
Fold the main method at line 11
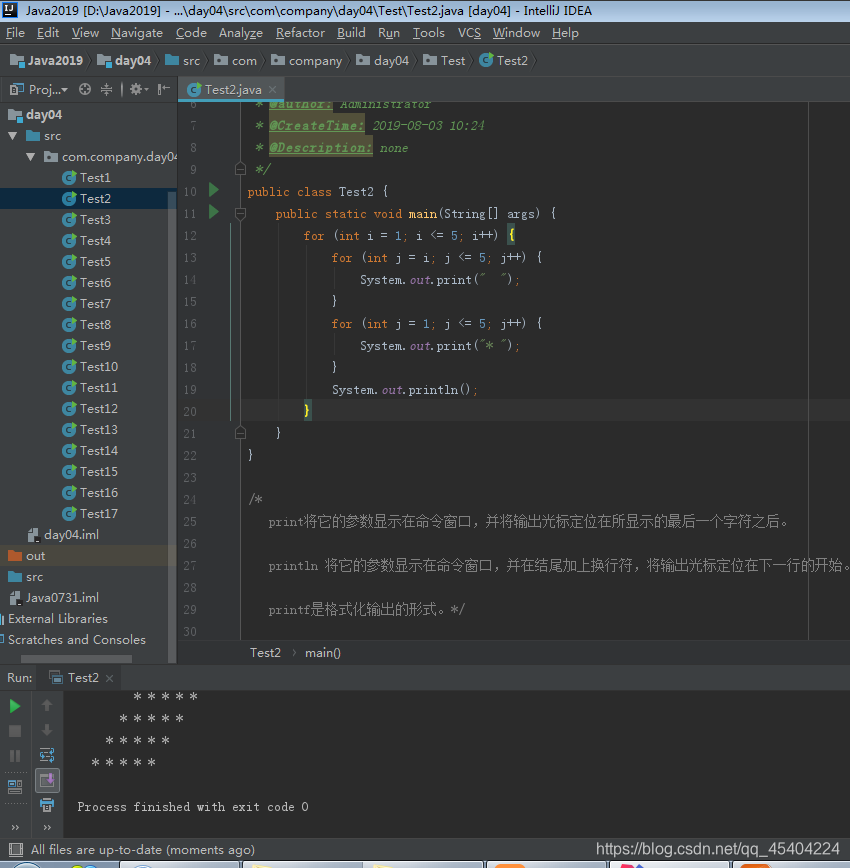coord(240,214)
